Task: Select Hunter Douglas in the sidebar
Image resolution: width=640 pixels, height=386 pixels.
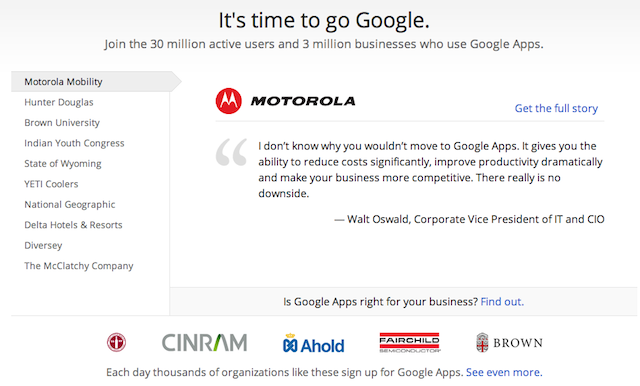Action: 59,102
